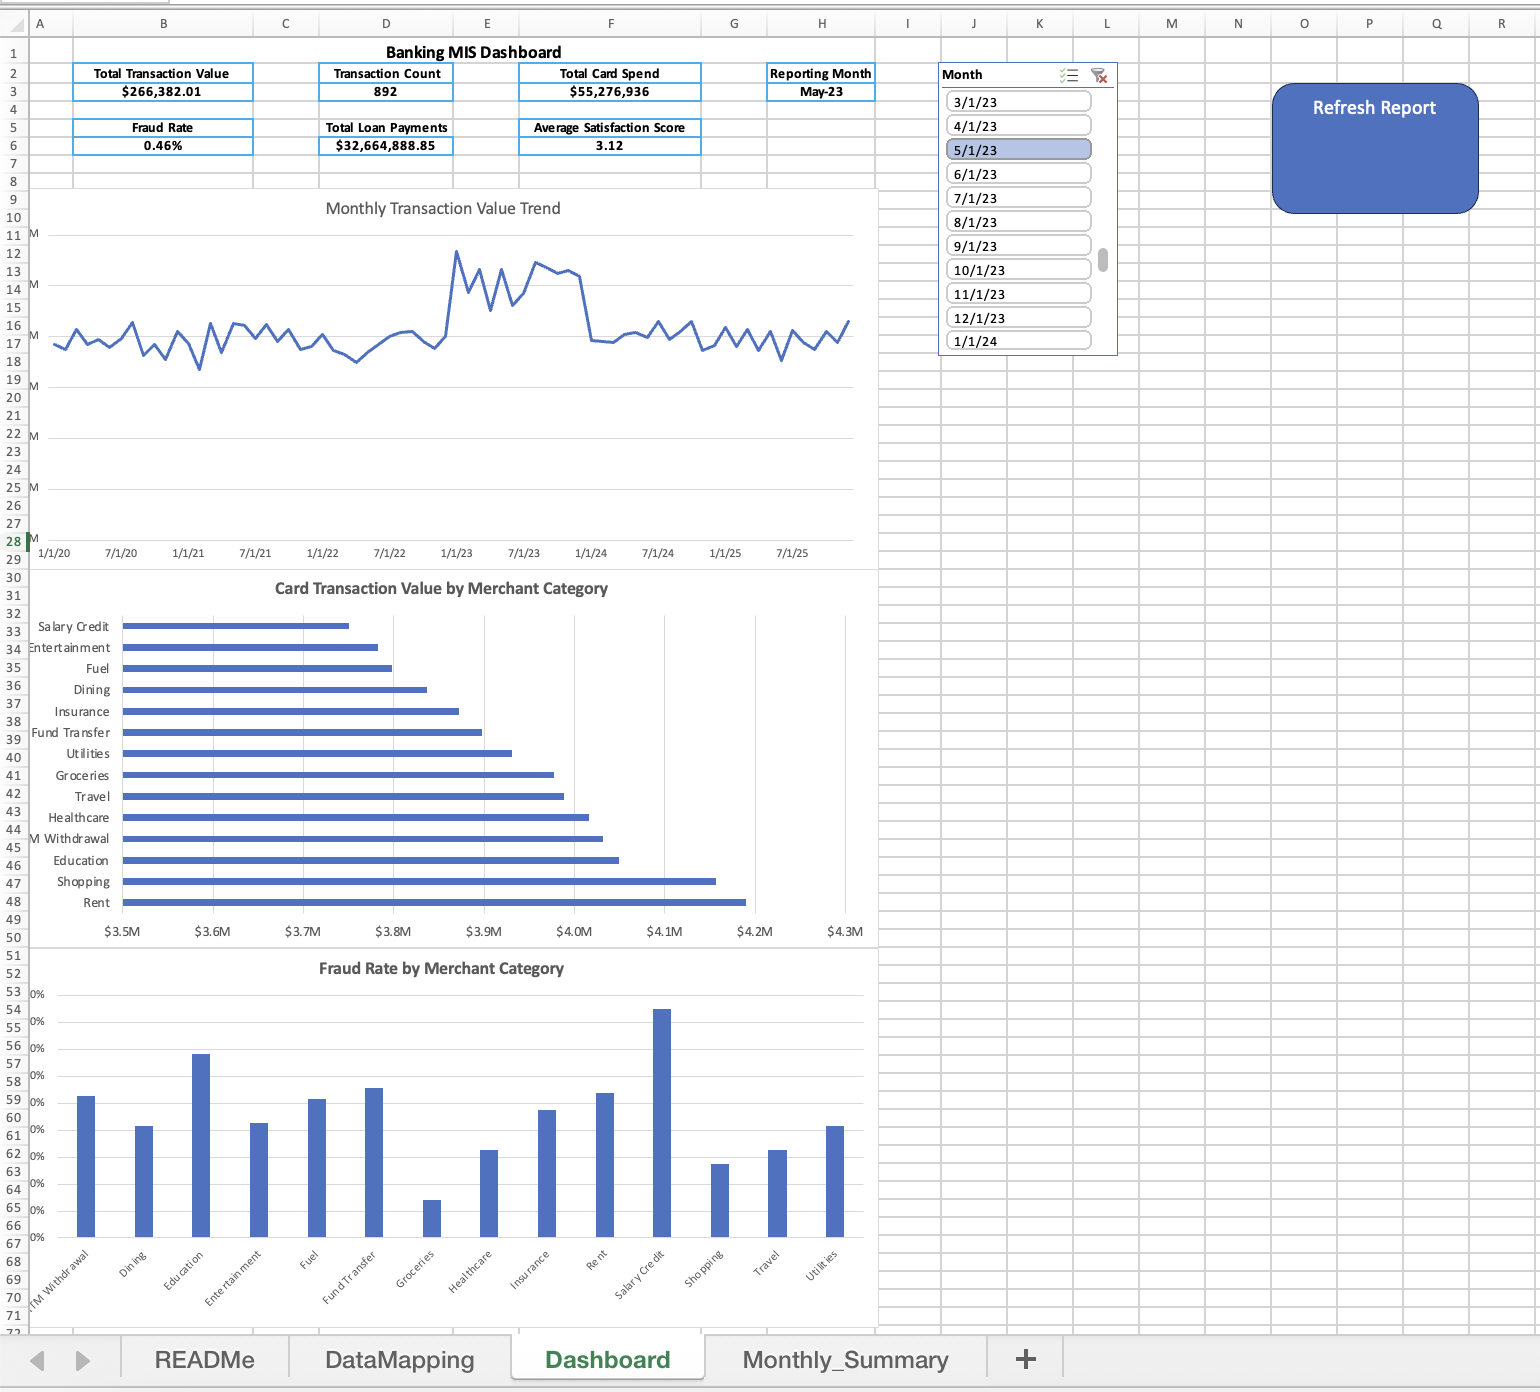The width and height of the screenshot is (1540, 1392).
Task: Select 10/1/23 in Month slicer
Action: pyautogui.click(x=1018, y=270)
